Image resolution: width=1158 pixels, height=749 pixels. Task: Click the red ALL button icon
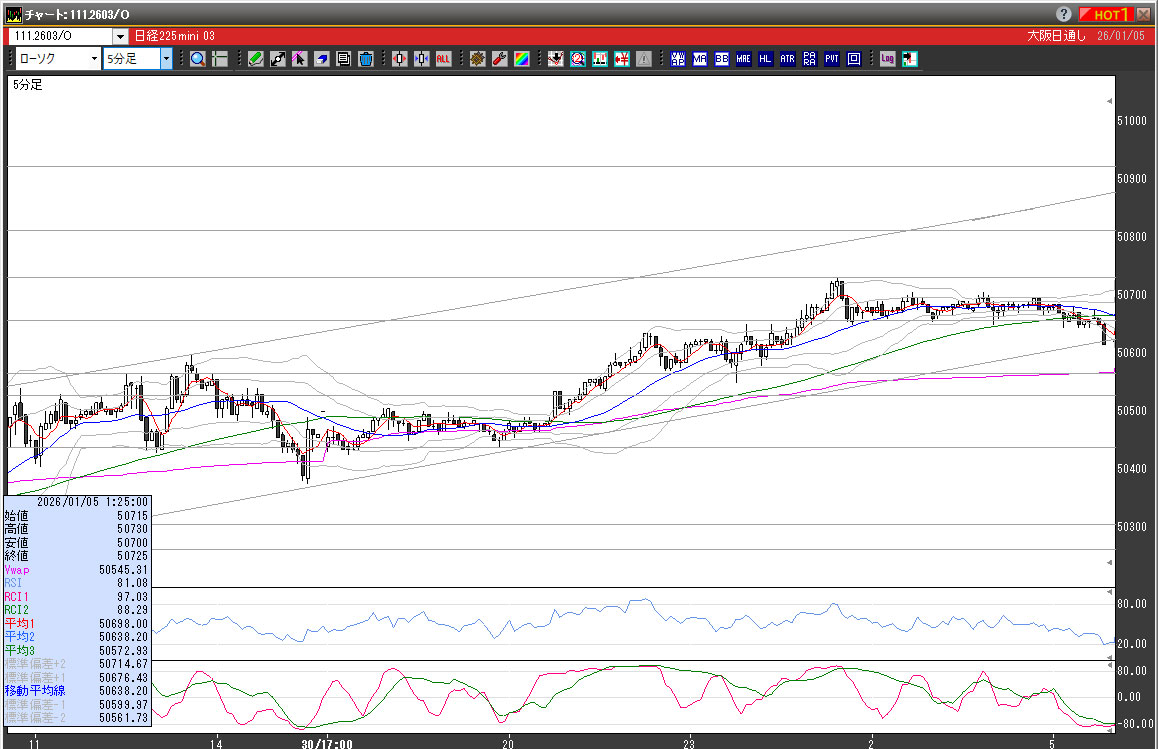point(443,59)
